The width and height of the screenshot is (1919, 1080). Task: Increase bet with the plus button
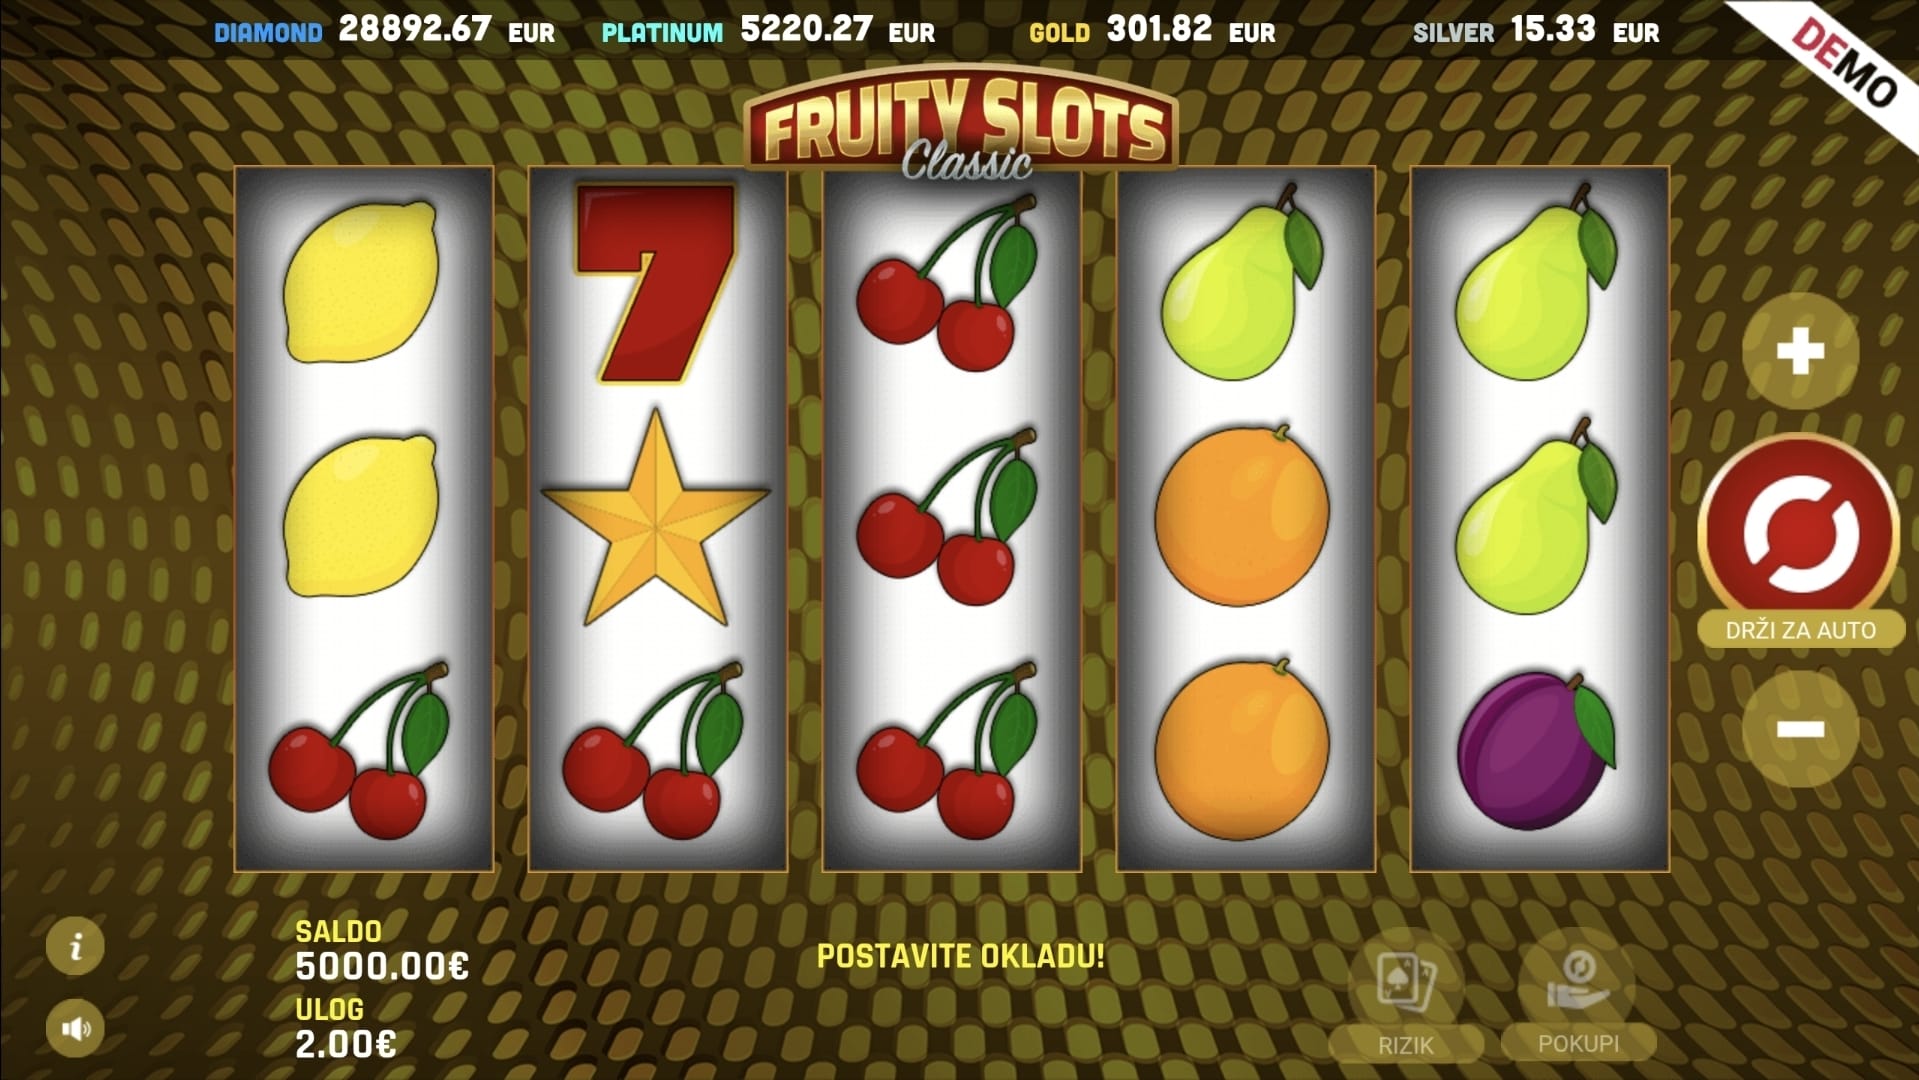pos(1800,351)
